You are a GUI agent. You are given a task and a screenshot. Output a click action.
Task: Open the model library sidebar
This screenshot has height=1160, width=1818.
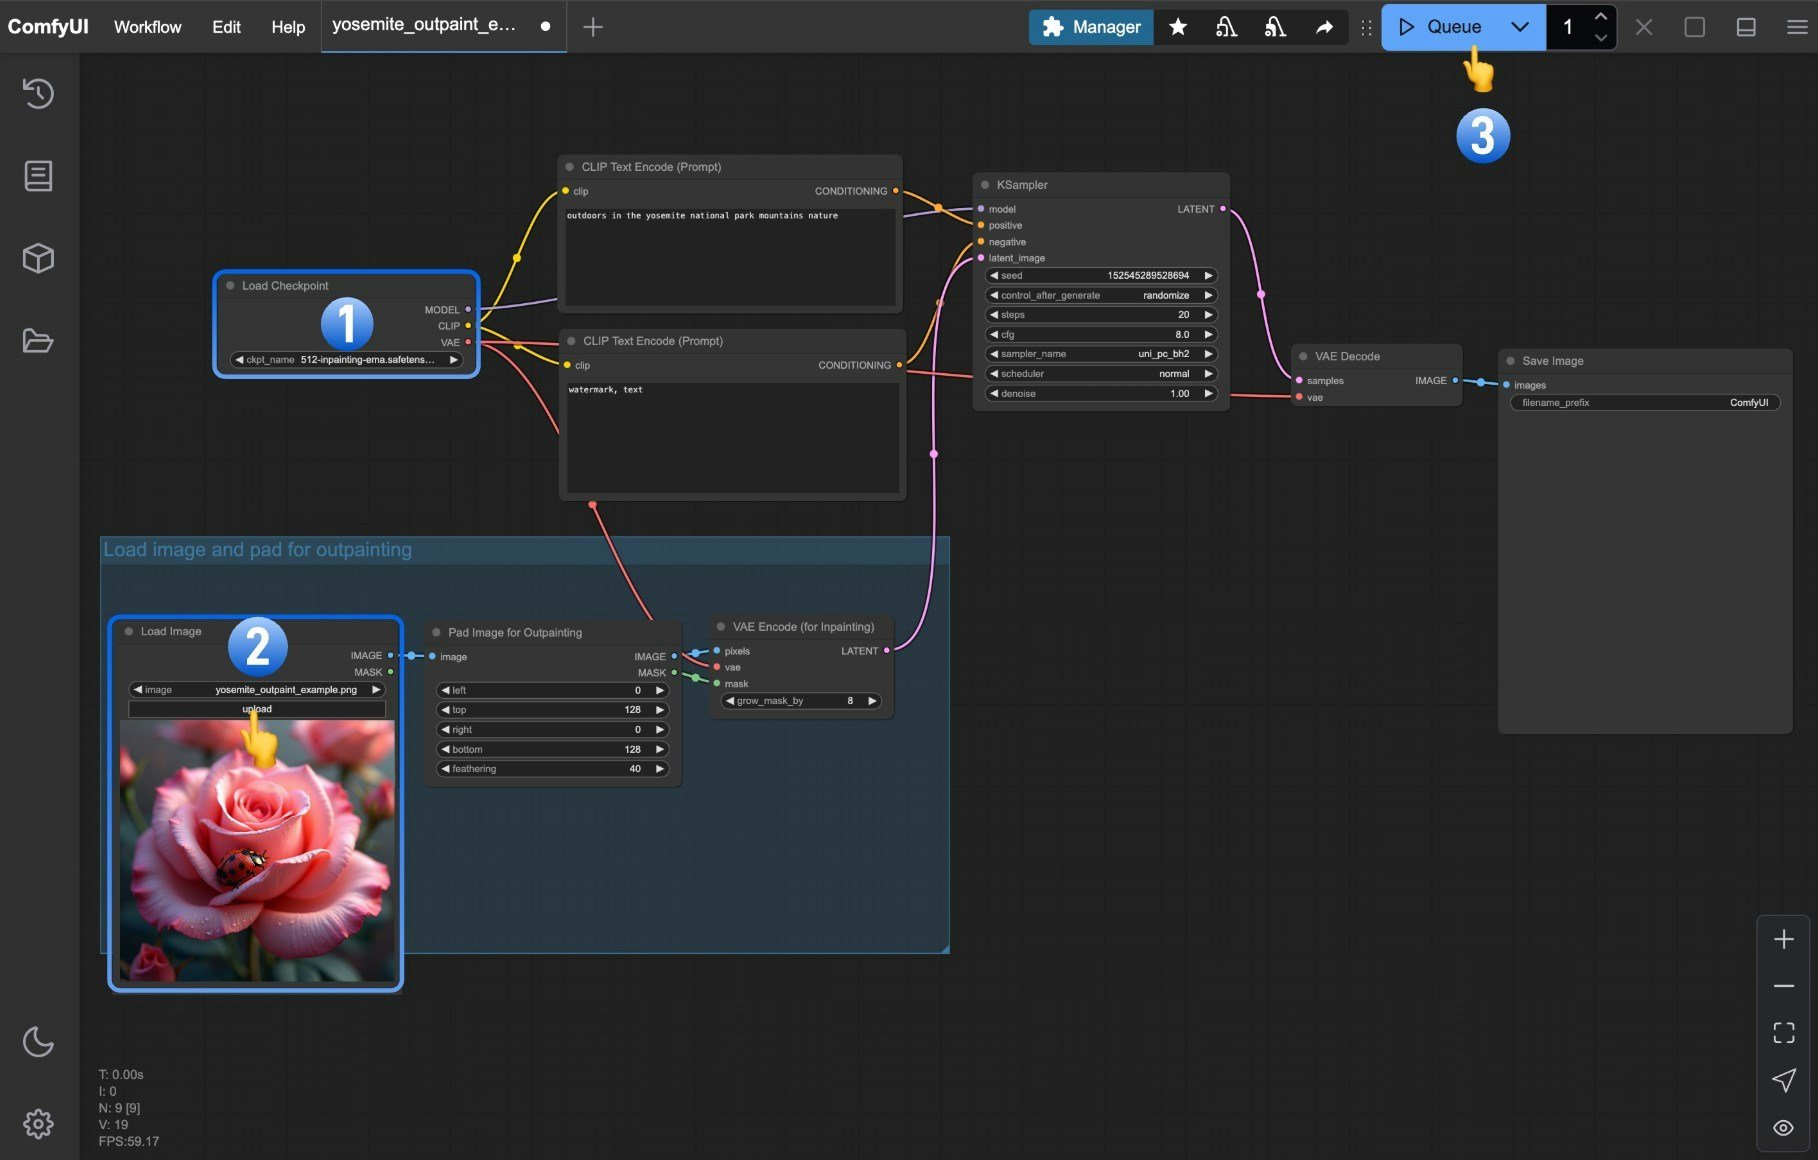tap(38, 258)
